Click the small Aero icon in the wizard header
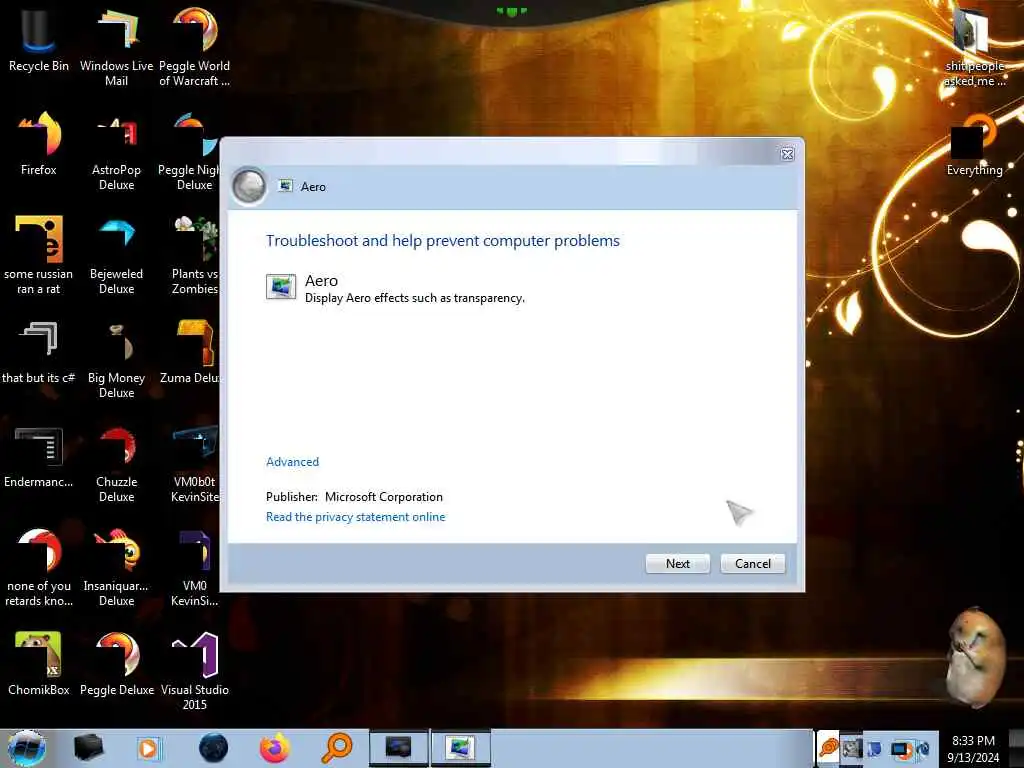 click(285, 186)
